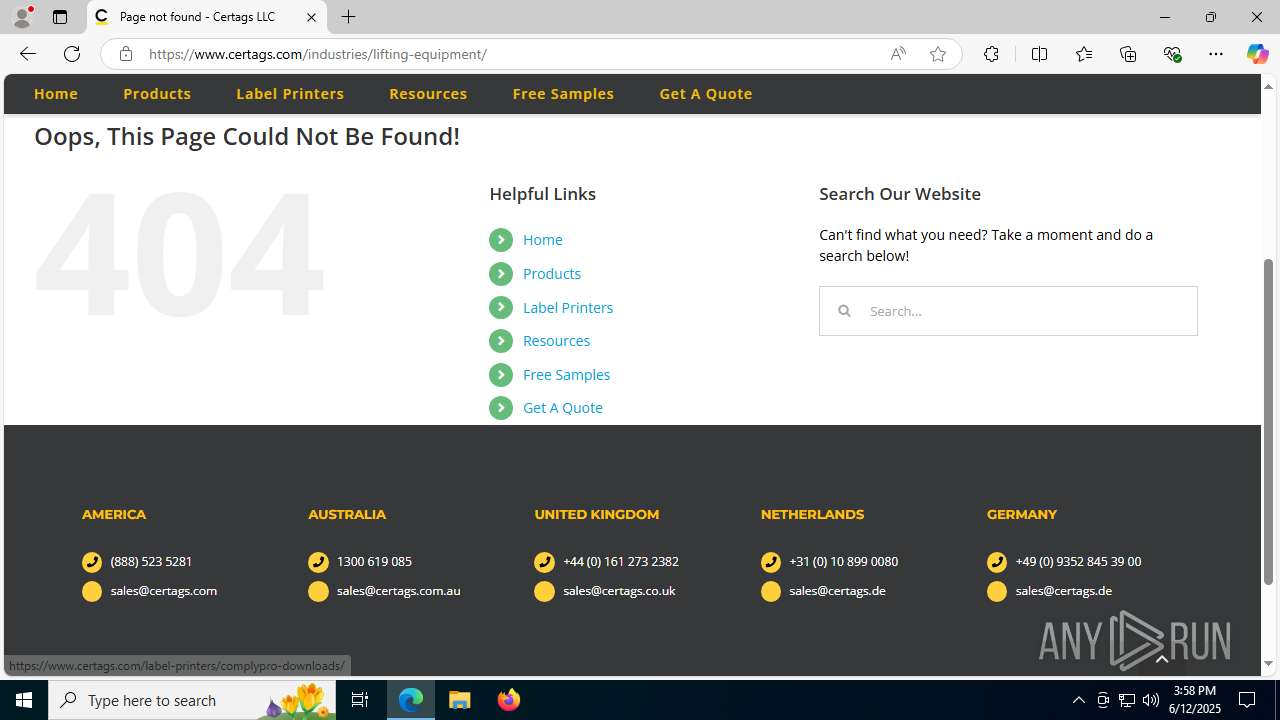This screenshot has height=720, width=1280.
Task: Open the volume control in system tray
Action: pos(1151,700)
